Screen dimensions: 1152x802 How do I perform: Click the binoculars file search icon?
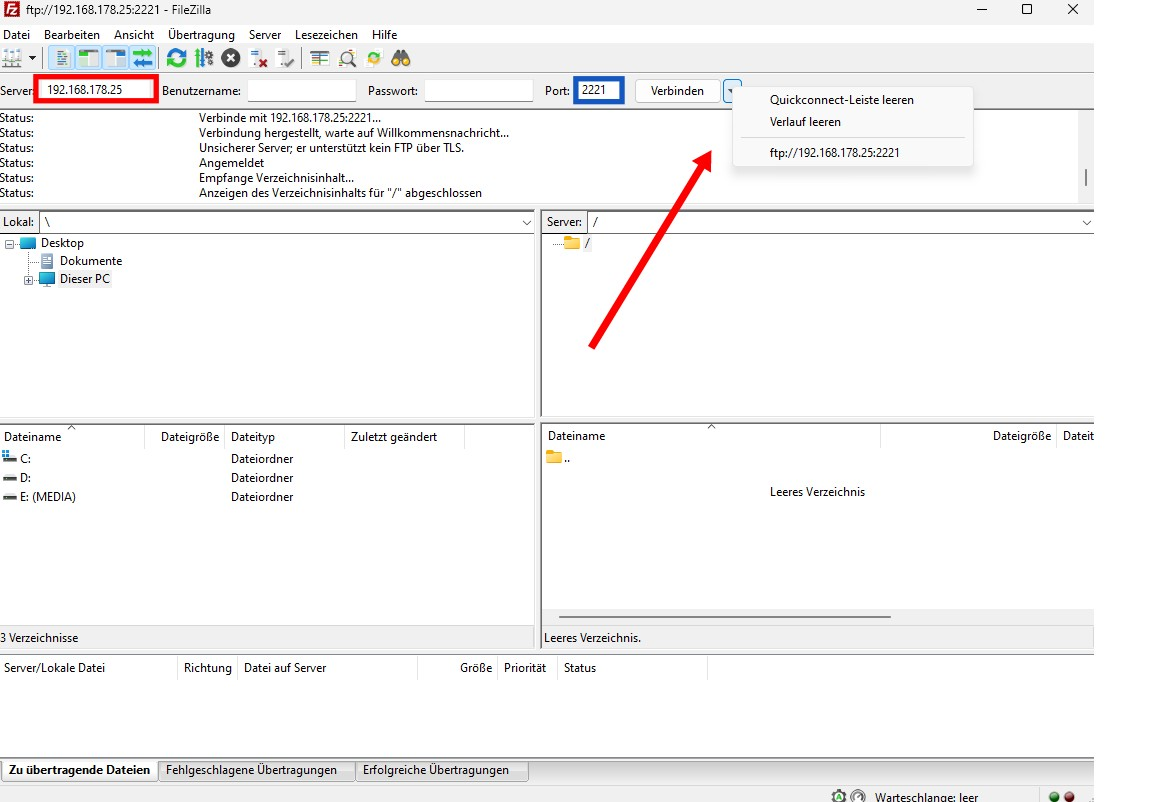(x=401, y=58)
